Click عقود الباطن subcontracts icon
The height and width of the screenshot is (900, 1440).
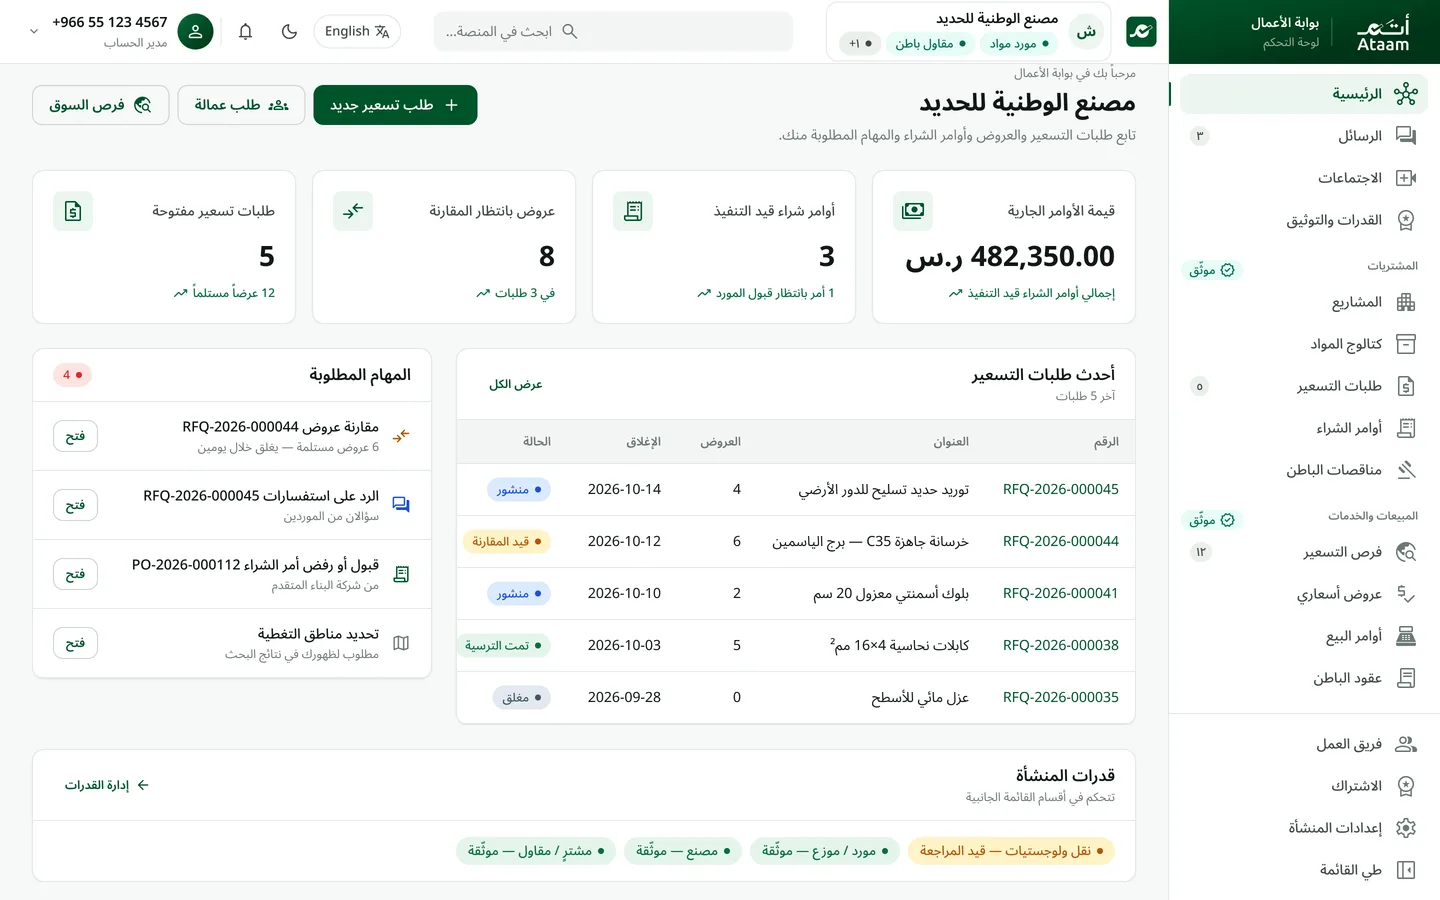click(1406, 678)
